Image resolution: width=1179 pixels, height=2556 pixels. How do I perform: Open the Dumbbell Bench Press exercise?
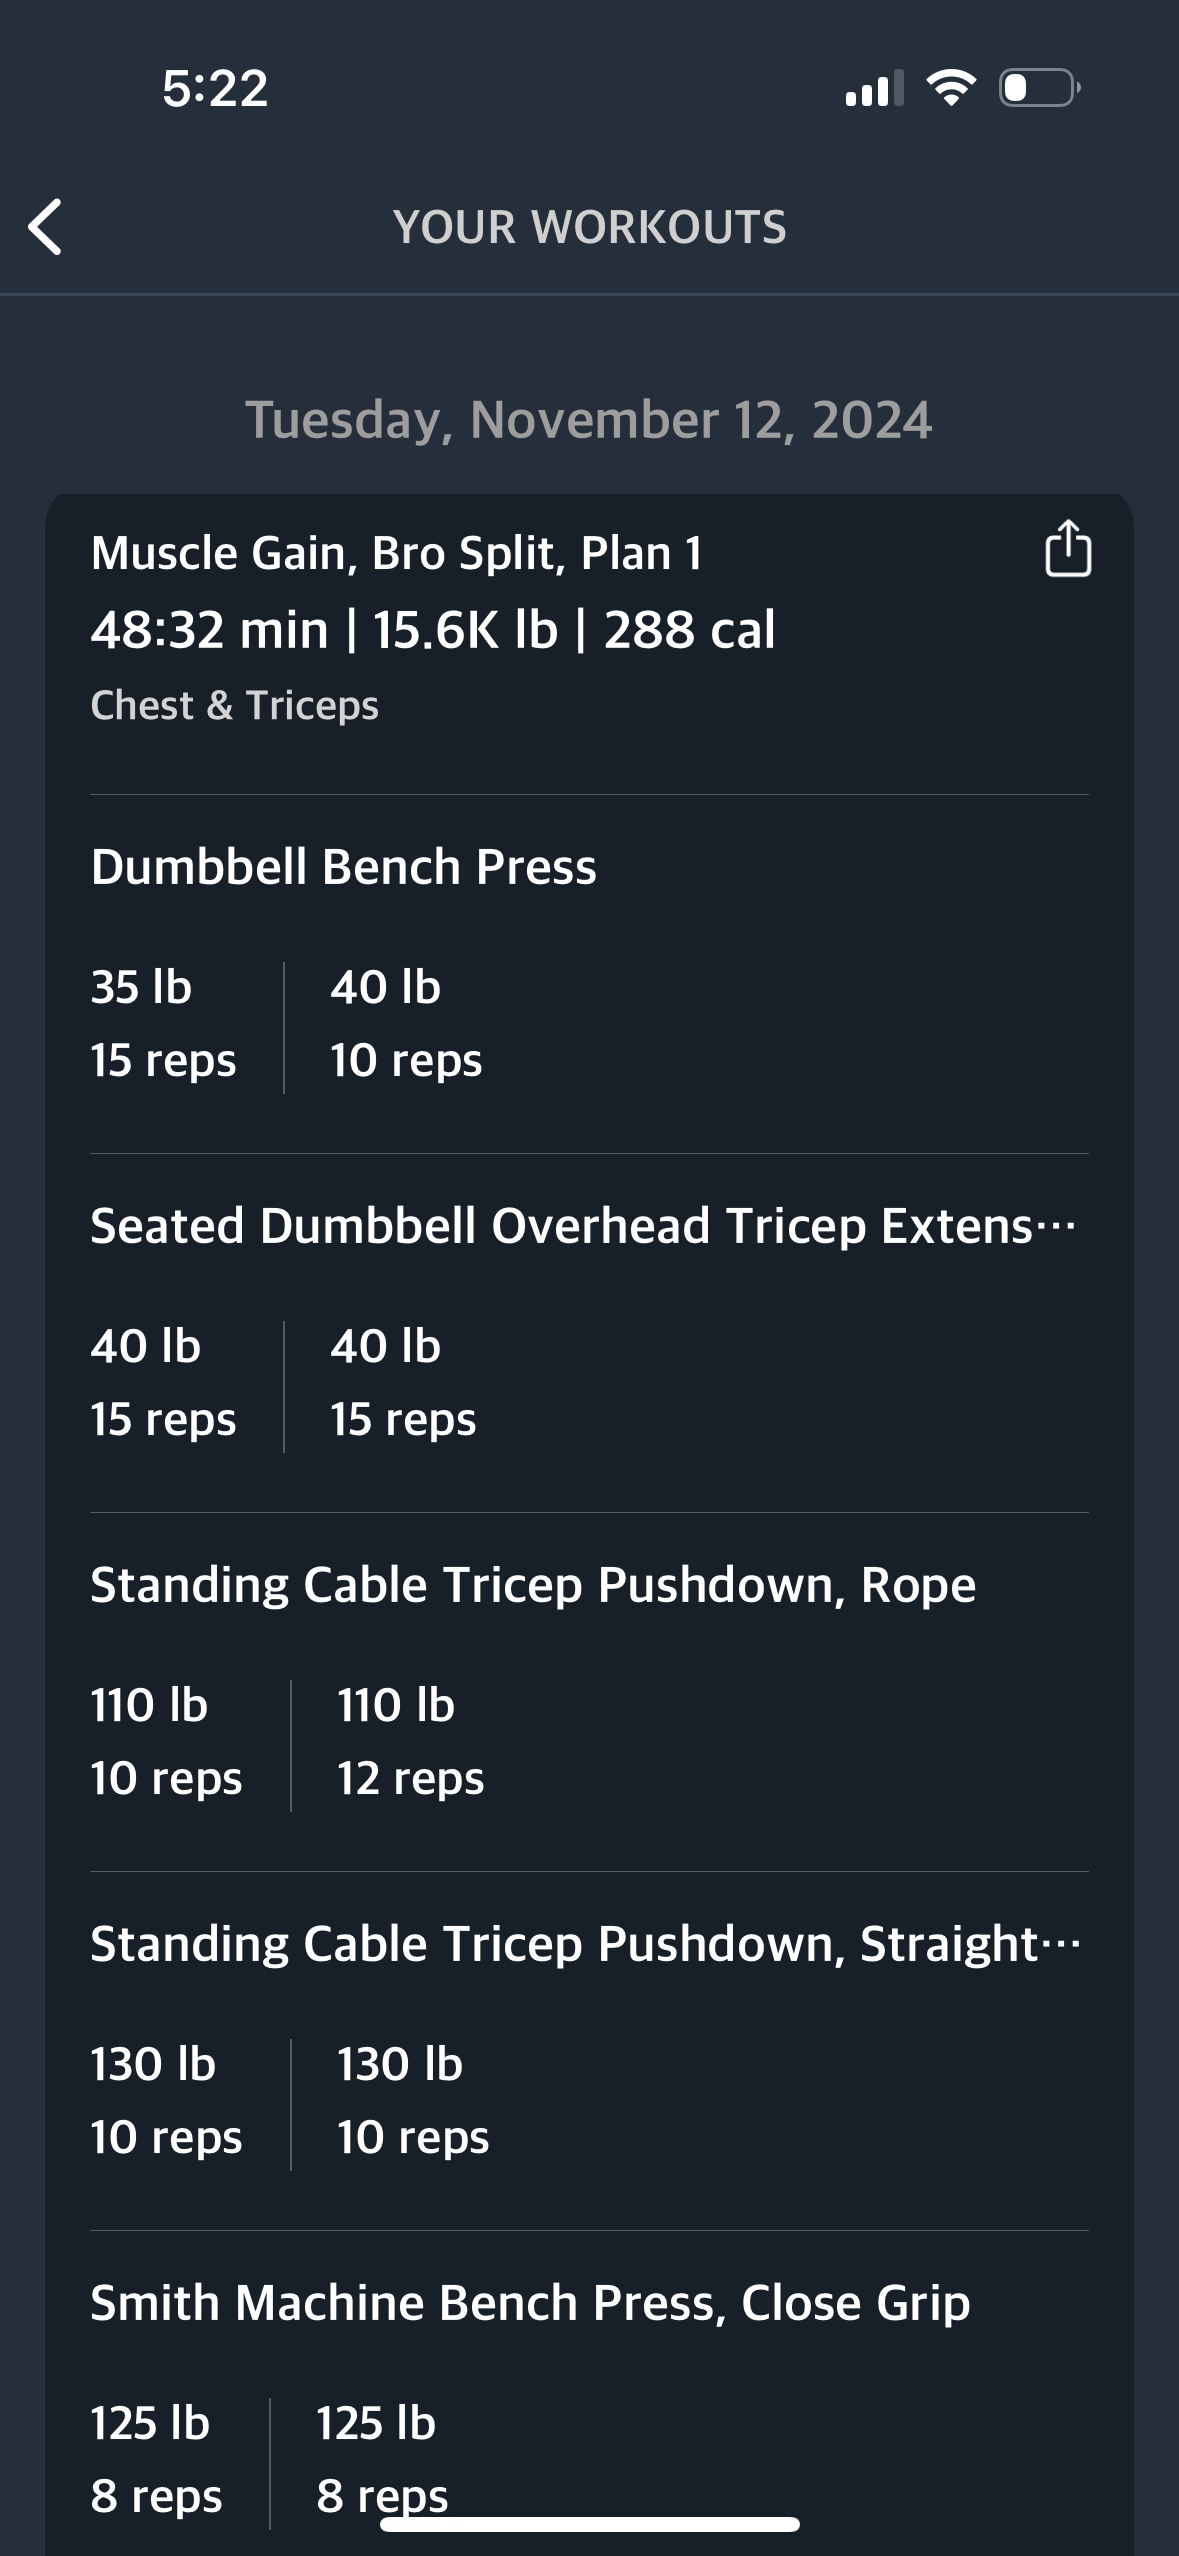(343, 867)
